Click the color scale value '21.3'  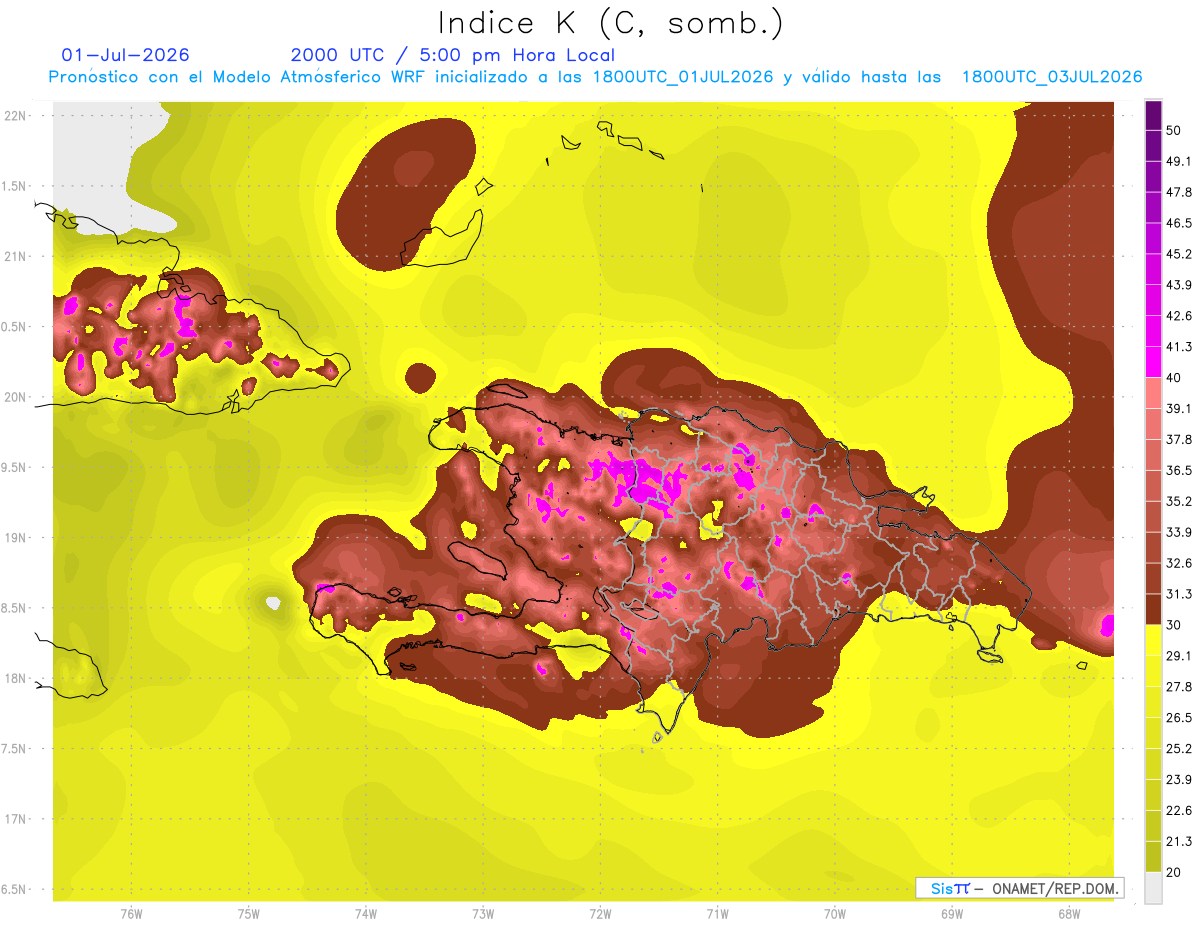point(1178,842)
